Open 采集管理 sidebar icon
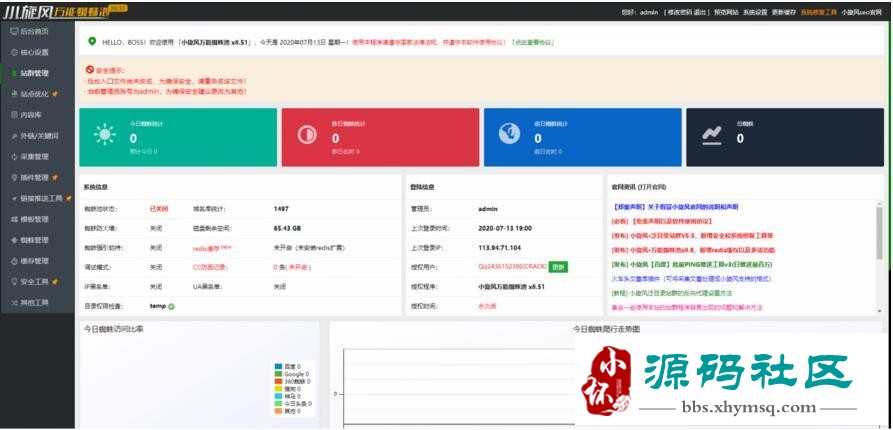The width and height of the screenshot is (893, 430). (14, 157)
